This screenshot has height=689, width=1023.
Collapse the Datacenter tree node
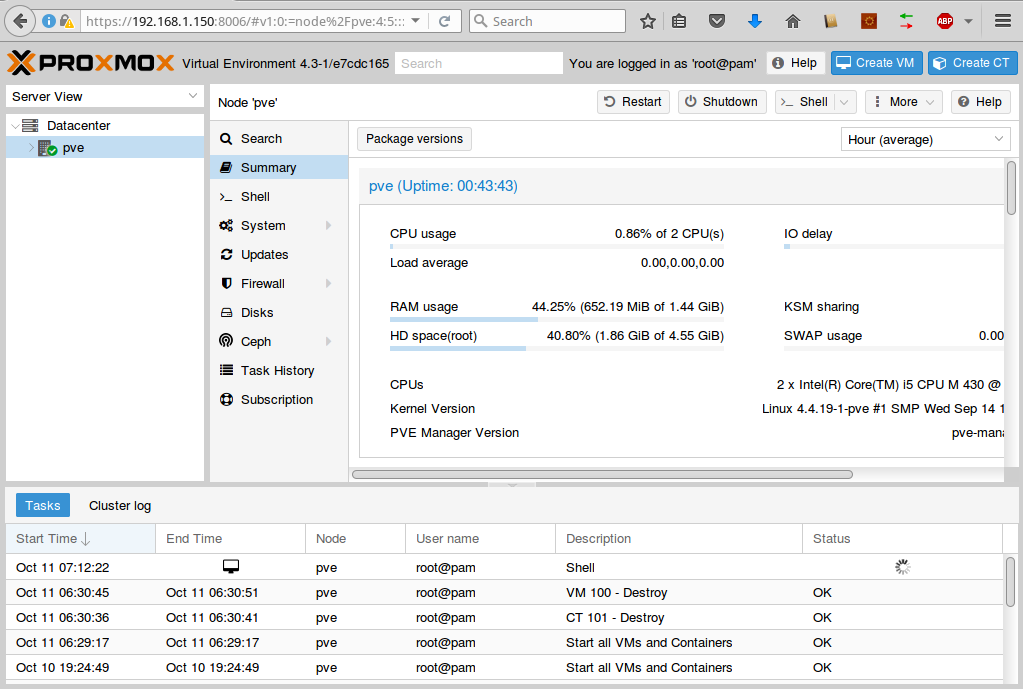click(14, 126)
